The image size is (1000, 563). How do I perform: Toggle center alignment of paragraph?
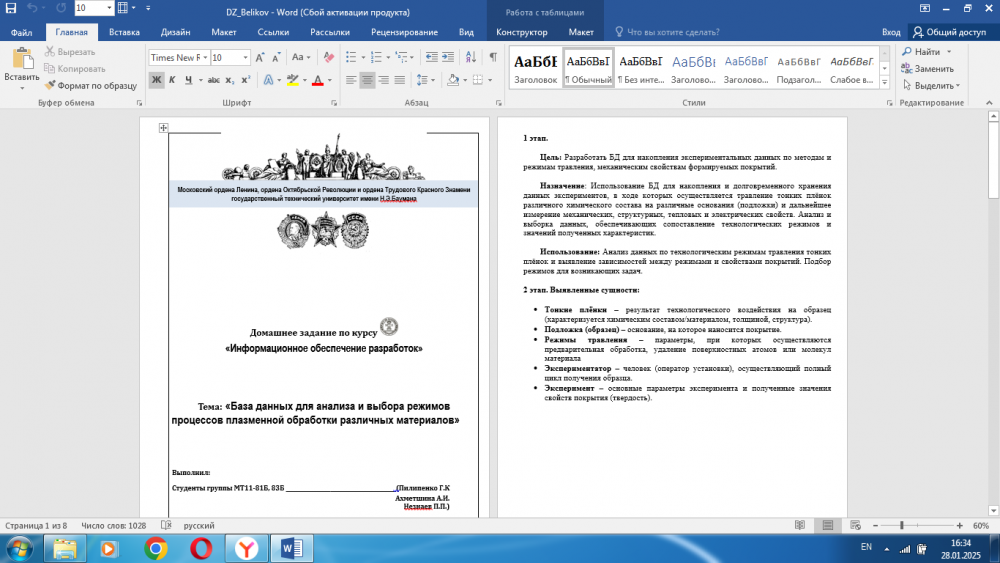[x=368, y=80]
